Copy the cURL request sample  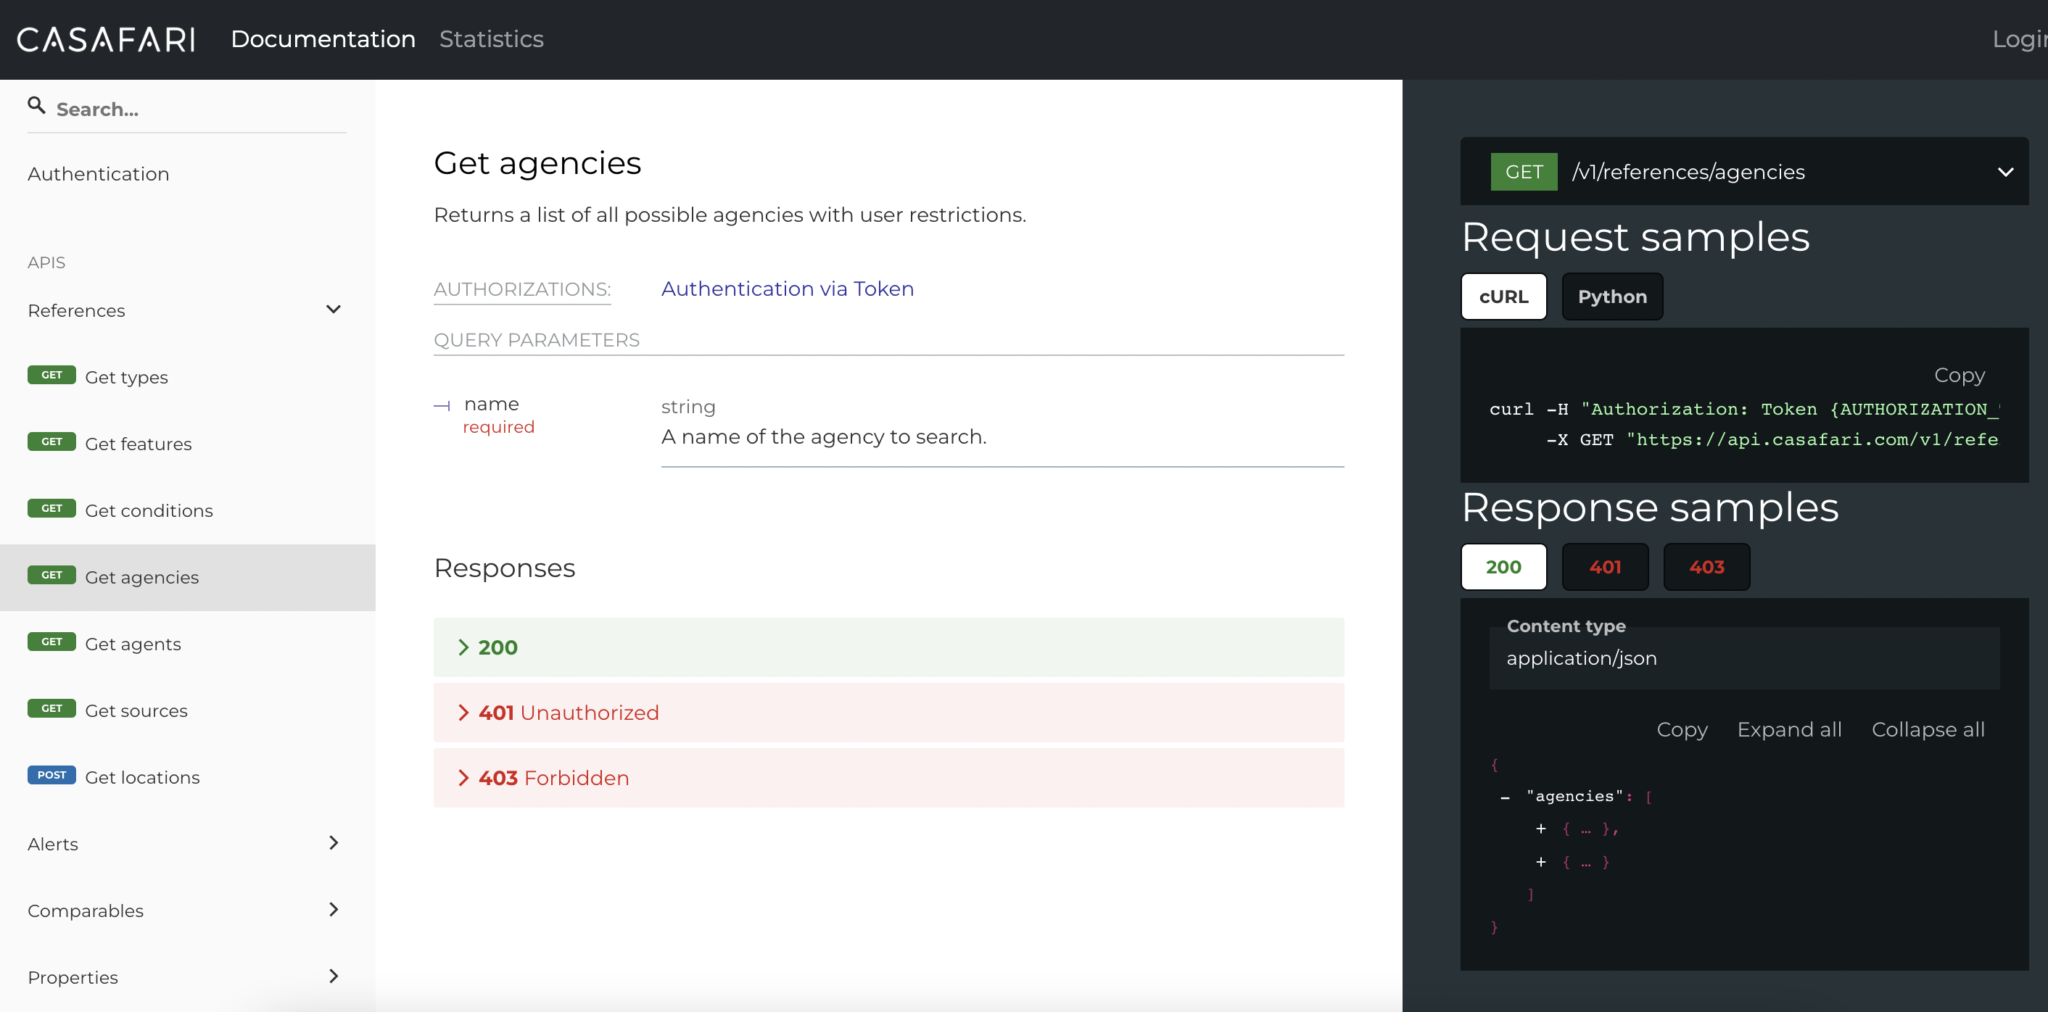coord(1957,375)
